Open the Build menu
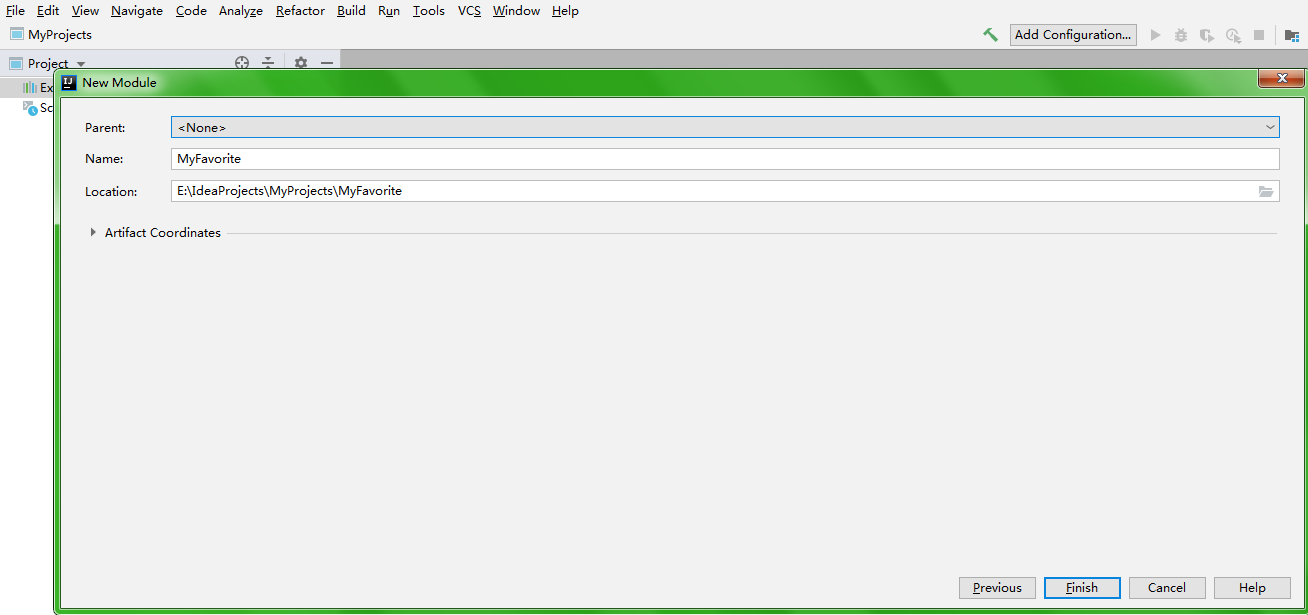Screen dimensions: 1308x615 351,11
